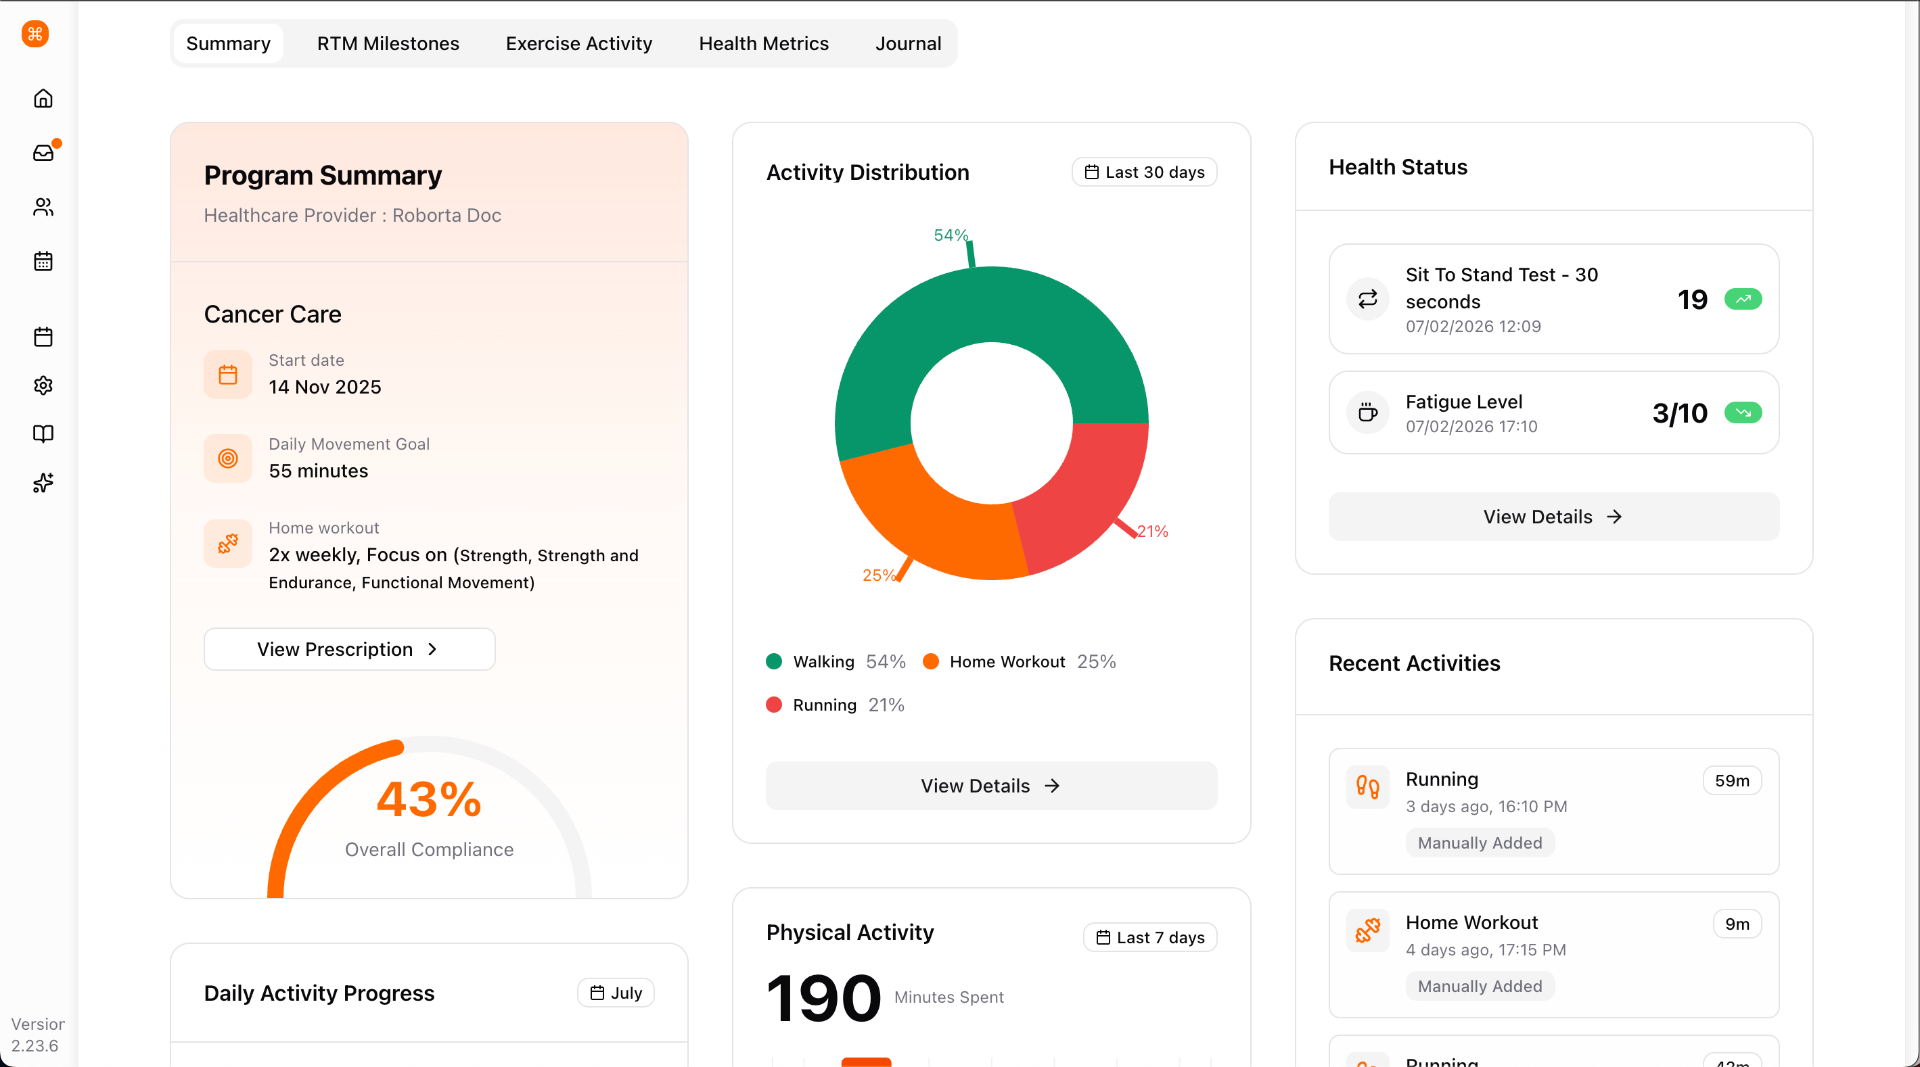This screenshot has width=1920, height=1067.
Task: Open the Health Metrics tab
Action: coord(764,44)
